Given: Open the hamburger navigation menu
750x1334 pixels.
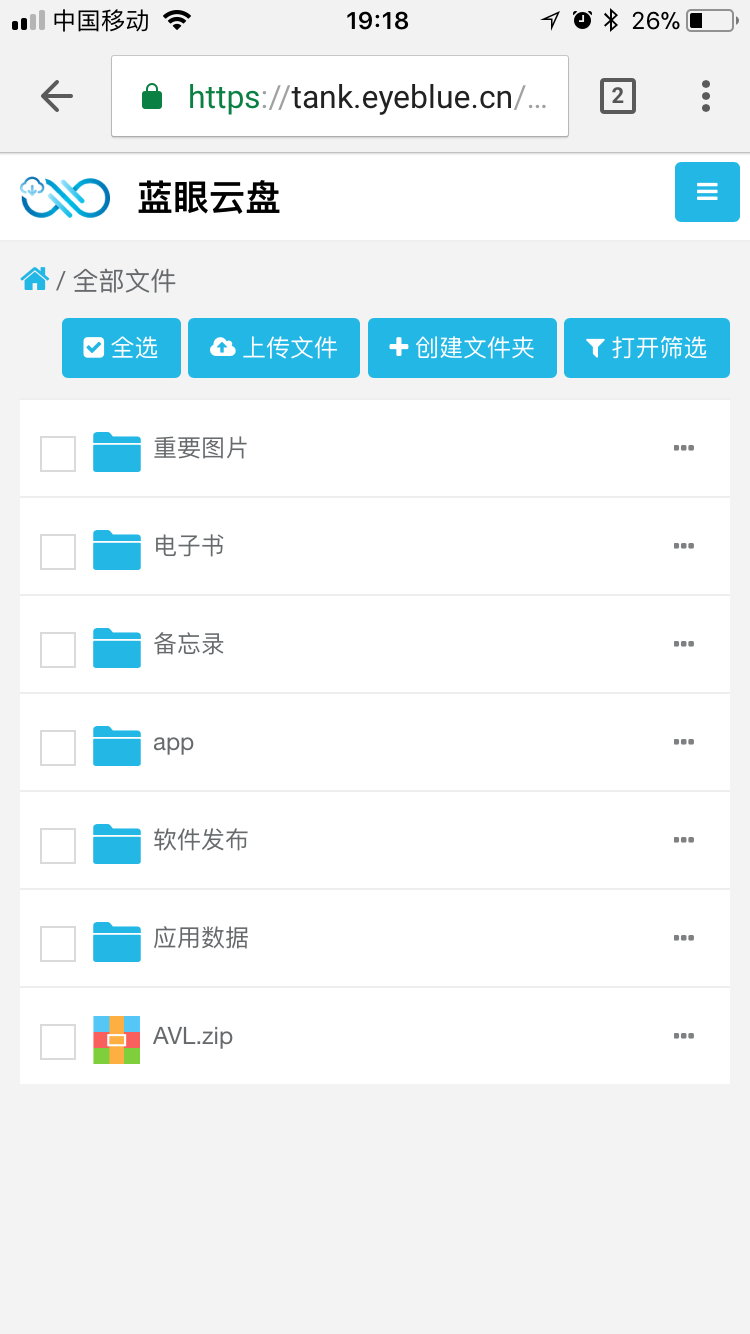Looking at the screenshot, I should pyautogui.click(x=707, y=192).
